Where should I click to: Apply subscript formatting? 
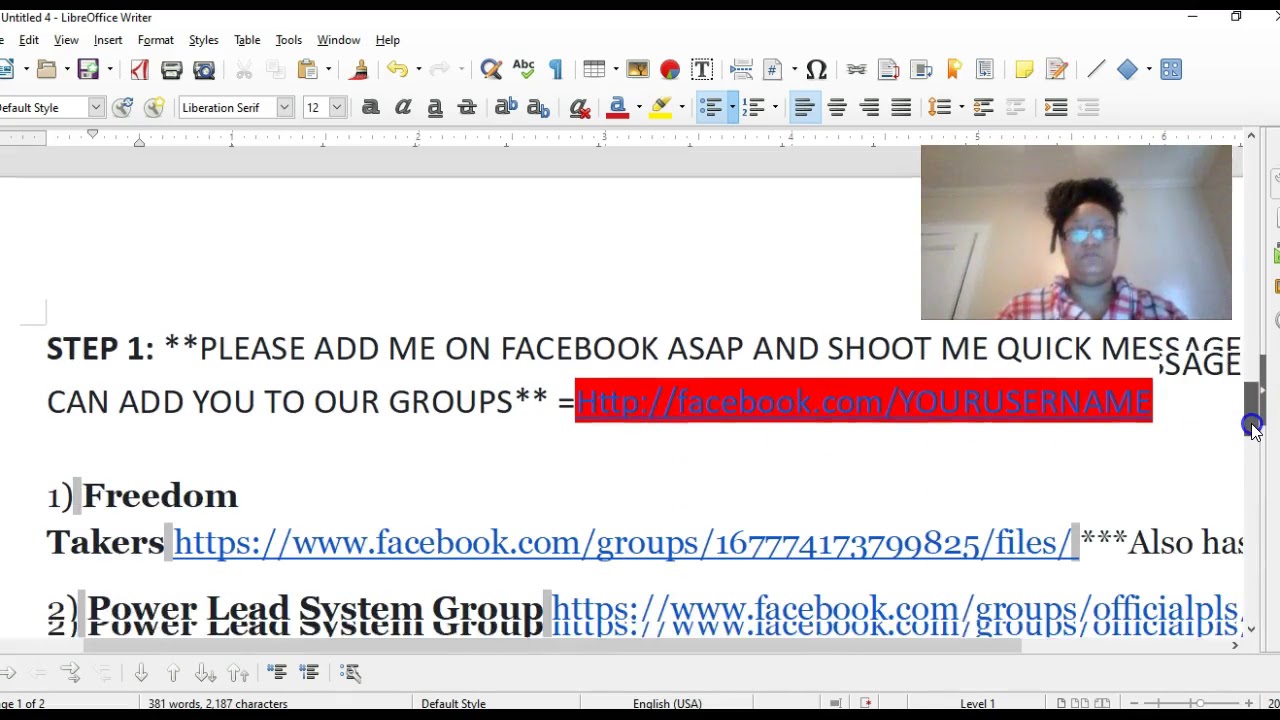tap(538, 107)
